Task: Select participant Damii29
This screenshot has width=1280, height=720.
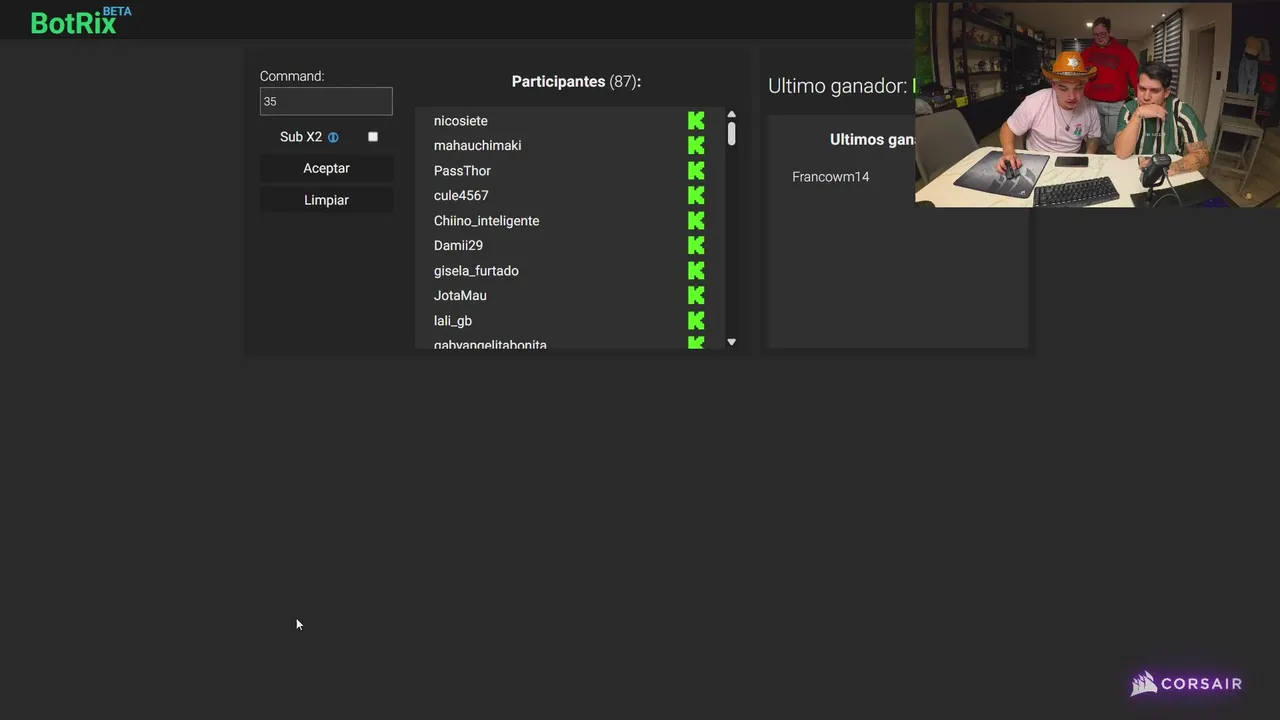Action: [458, 246]
